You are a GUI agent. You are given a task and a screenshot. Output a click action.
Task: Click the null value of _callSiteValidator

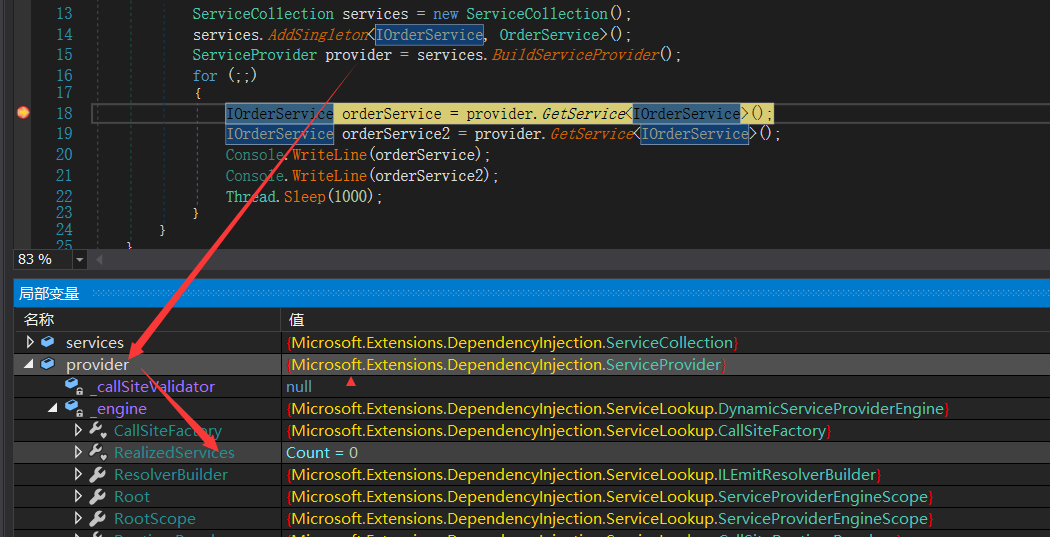[299, 386]
